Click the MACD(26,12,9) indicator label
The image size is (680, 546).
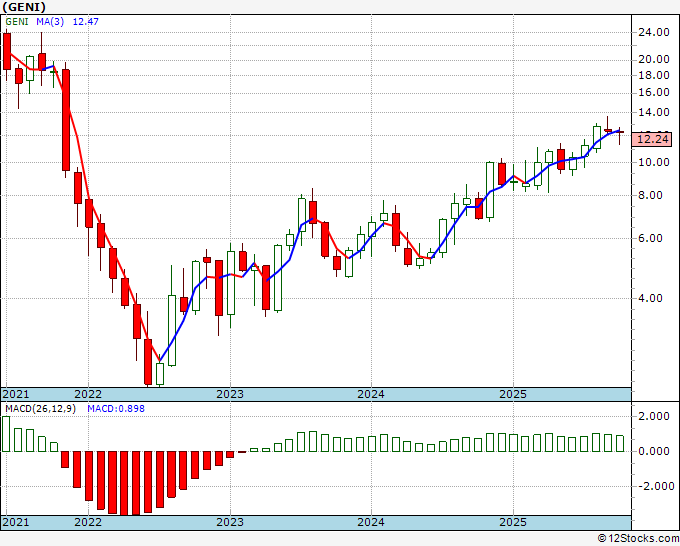40,409
